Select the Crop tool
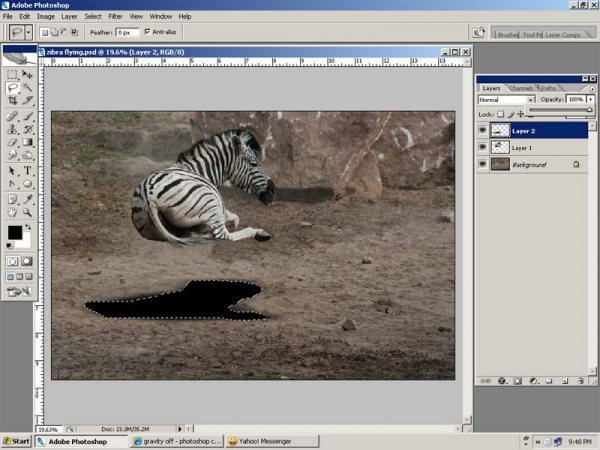This screenshot has width=600, height=450. click(12, 100)
